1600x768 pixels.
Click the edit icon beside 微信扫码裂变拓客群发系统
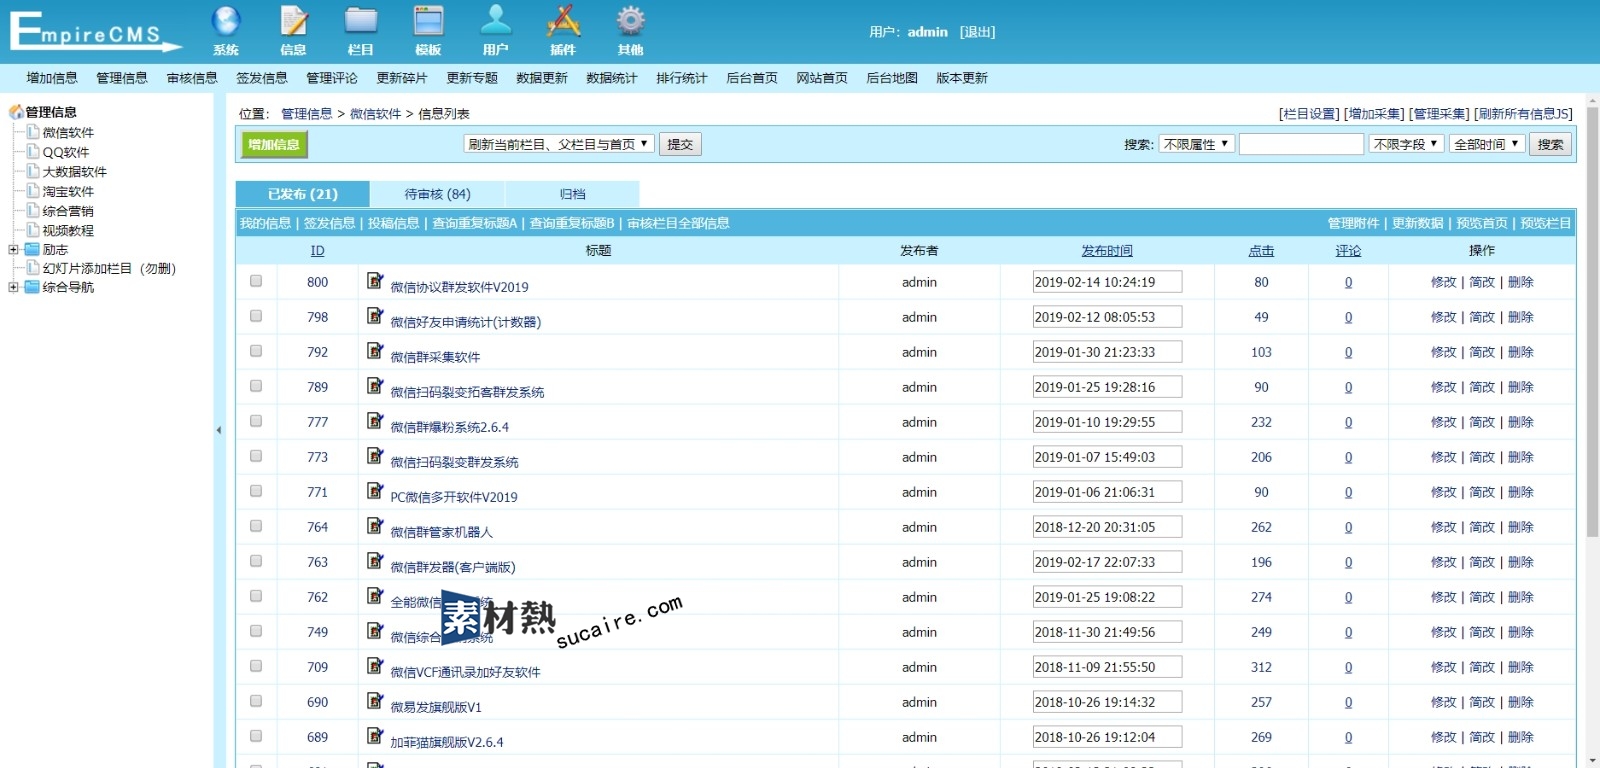[375, 386]
